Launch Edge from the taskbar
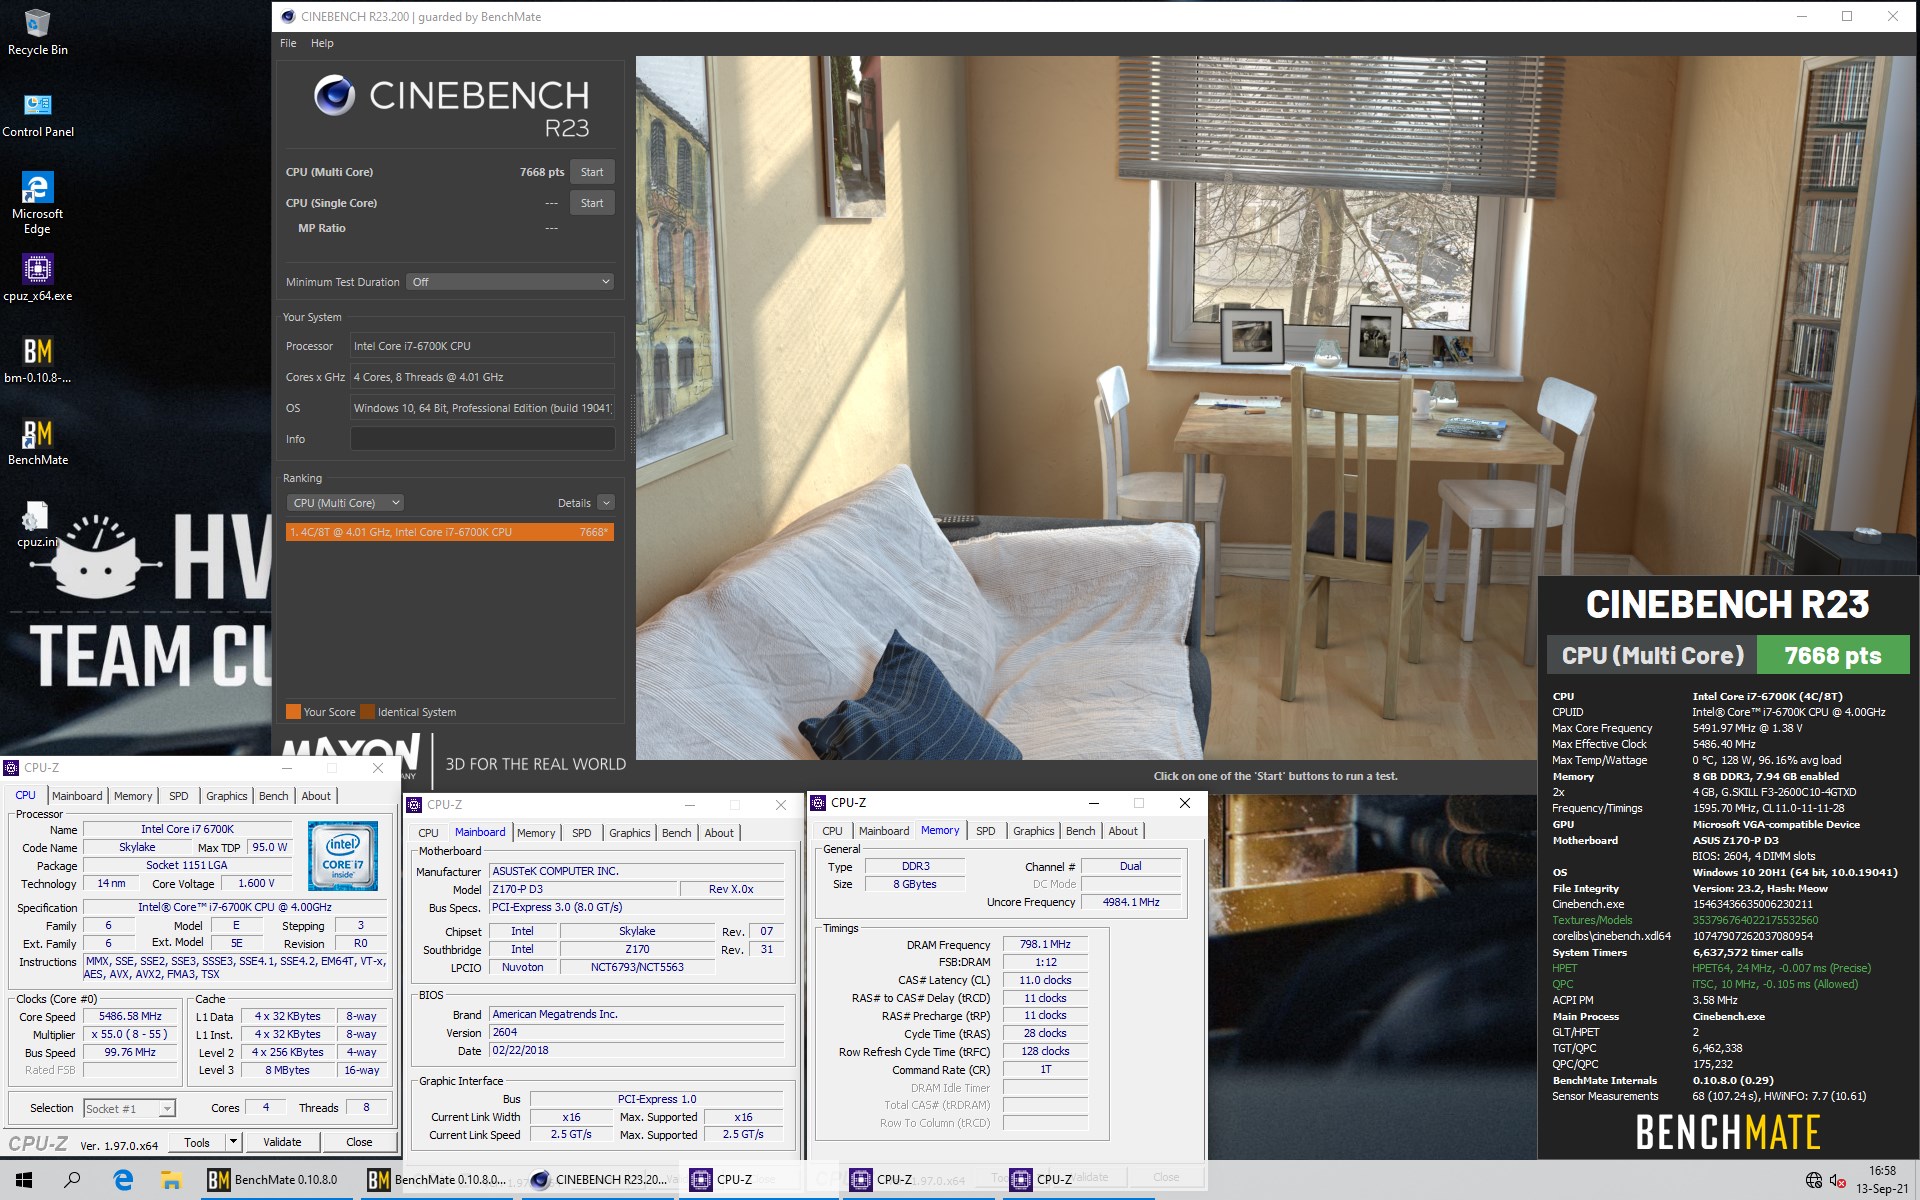 pos(123,1180)
